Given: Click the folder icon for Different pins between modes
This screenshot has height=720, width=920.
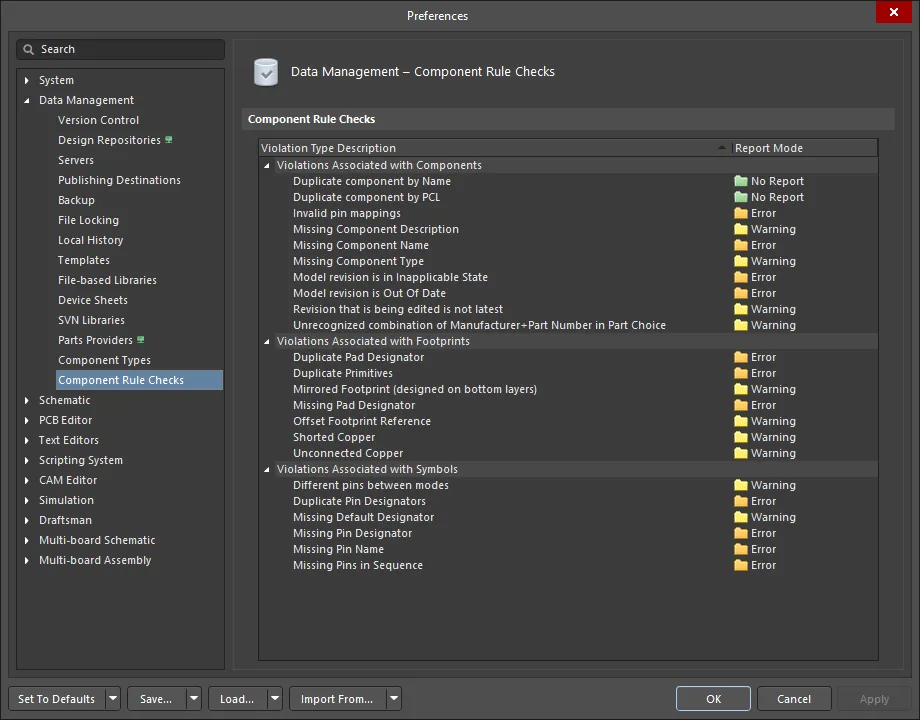Looking at the screenshot, I should [x=740, y=485].
